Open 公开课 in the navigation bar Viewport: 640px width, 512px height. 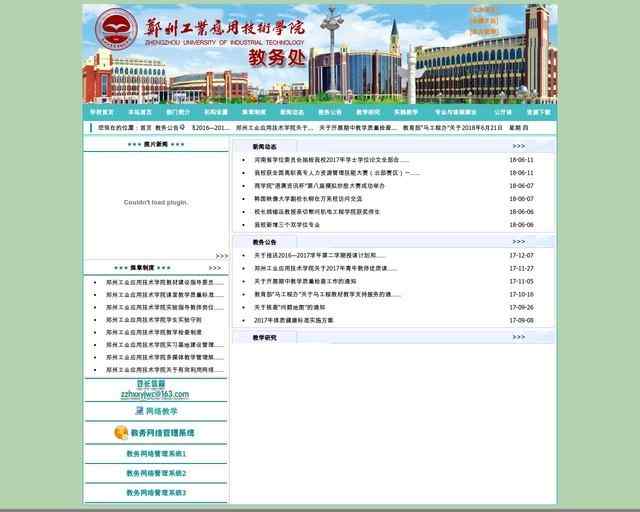coord(503,112)
